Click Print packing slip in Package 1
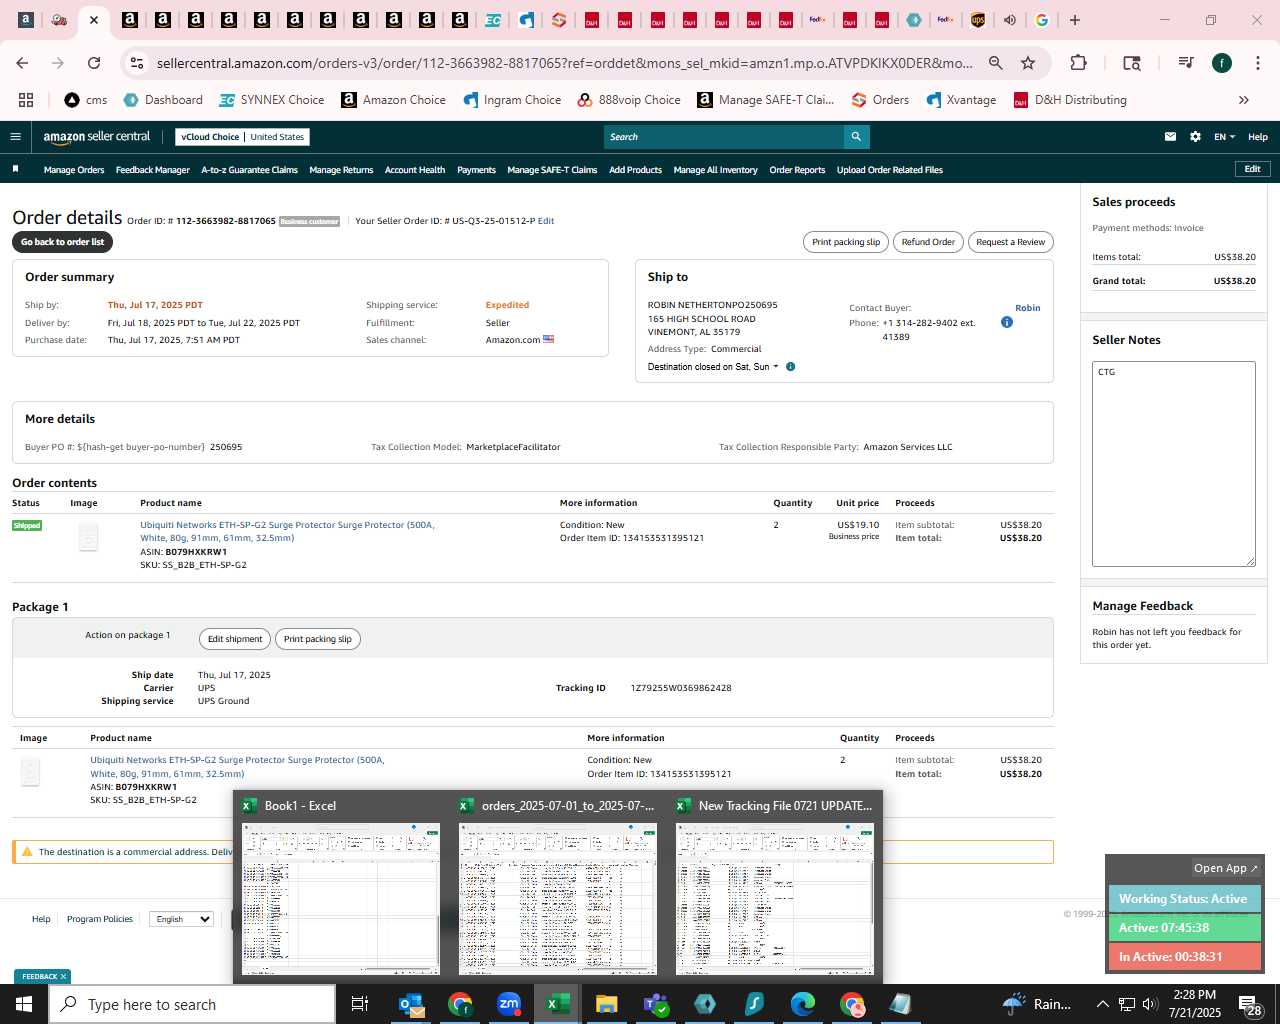 click(318, 639)
